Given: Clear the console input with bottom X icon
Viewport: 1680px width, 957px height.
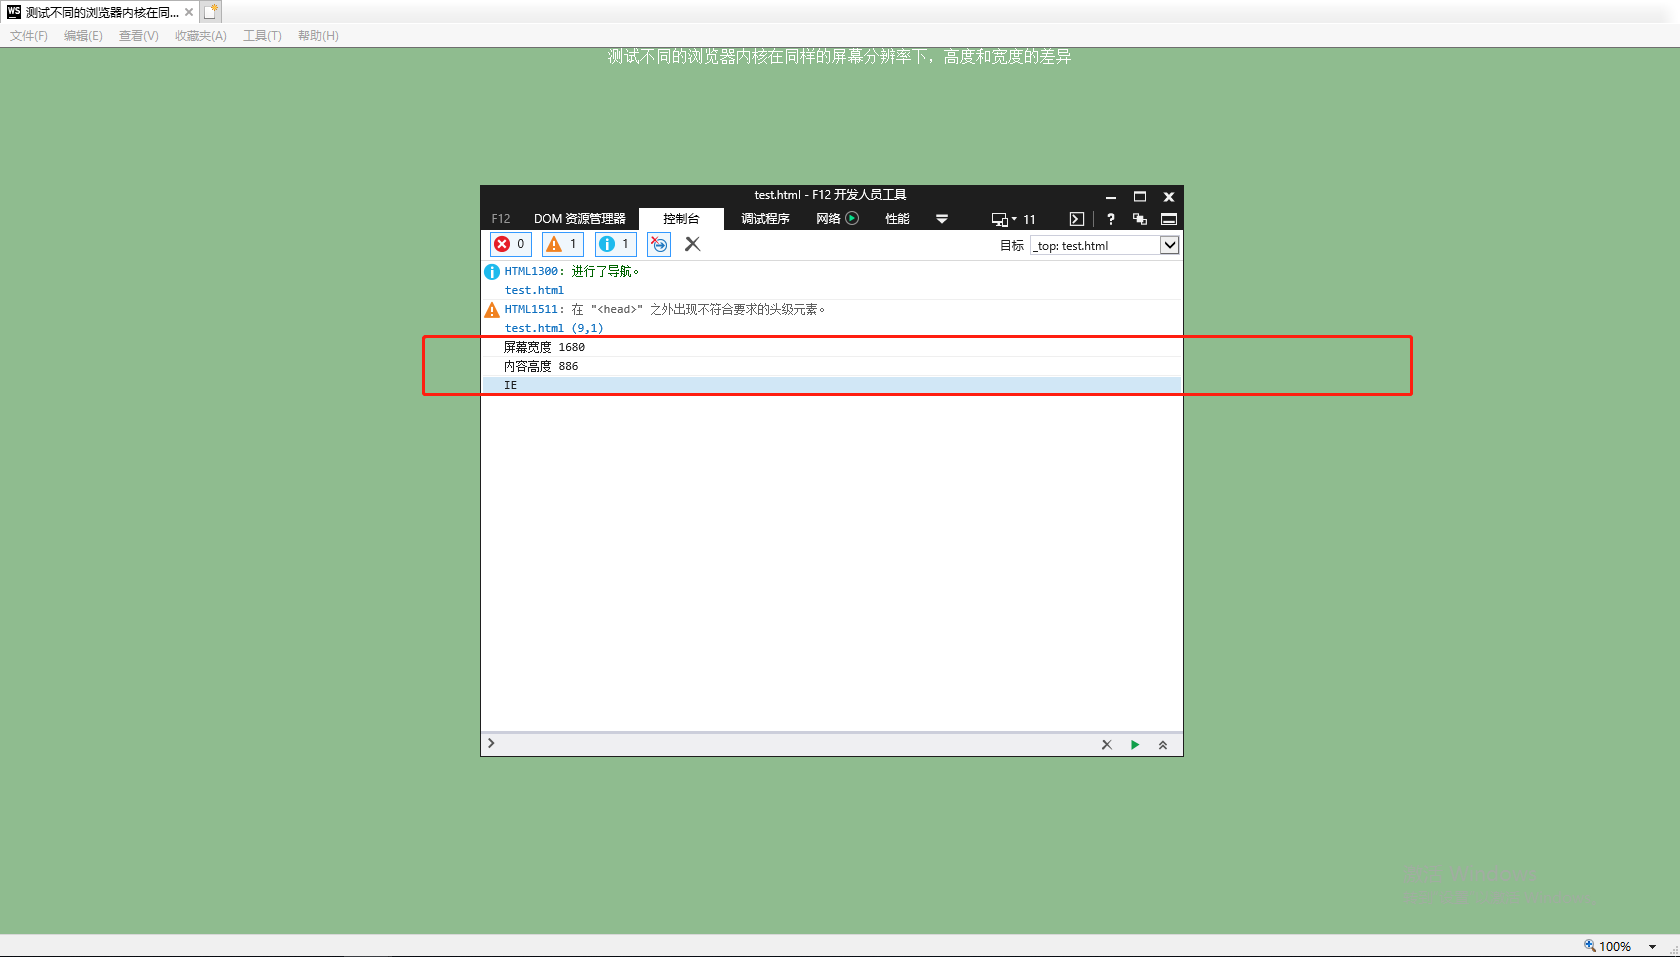Looking at the screenshot, I should [x=1107, y=745].
